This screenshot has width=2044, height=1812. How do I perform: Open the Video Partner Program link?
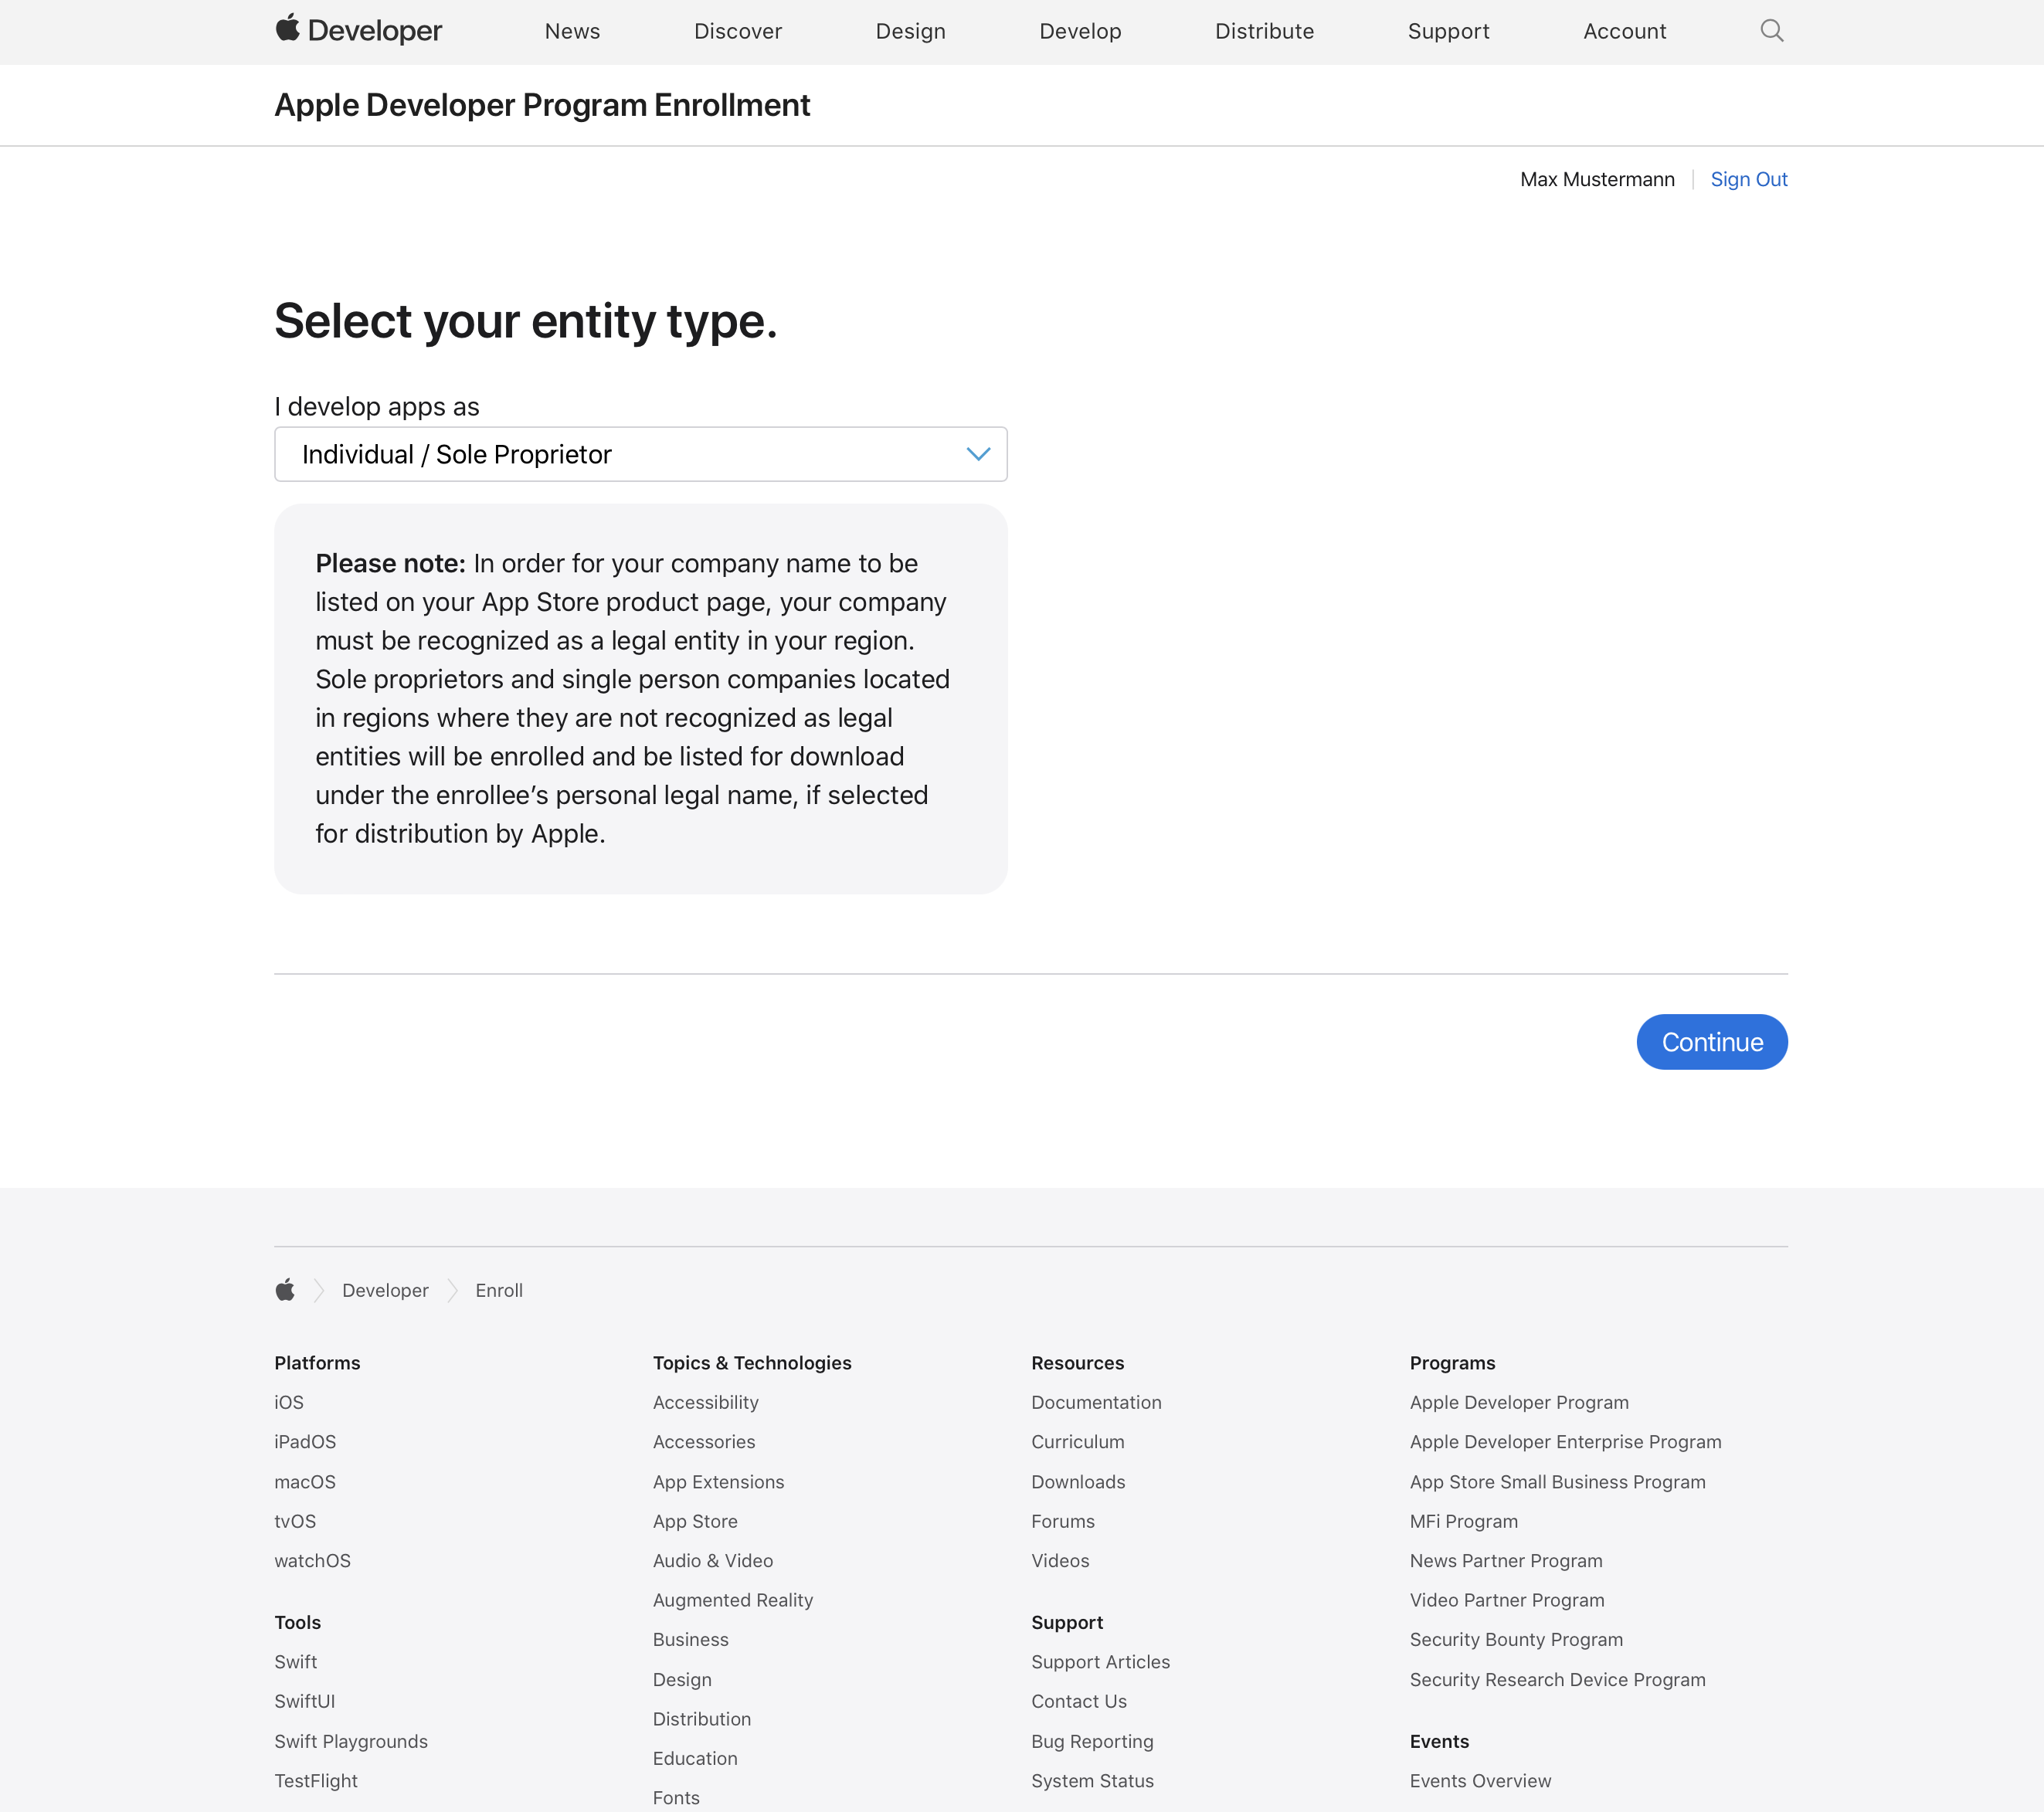coord(1506,1600)
